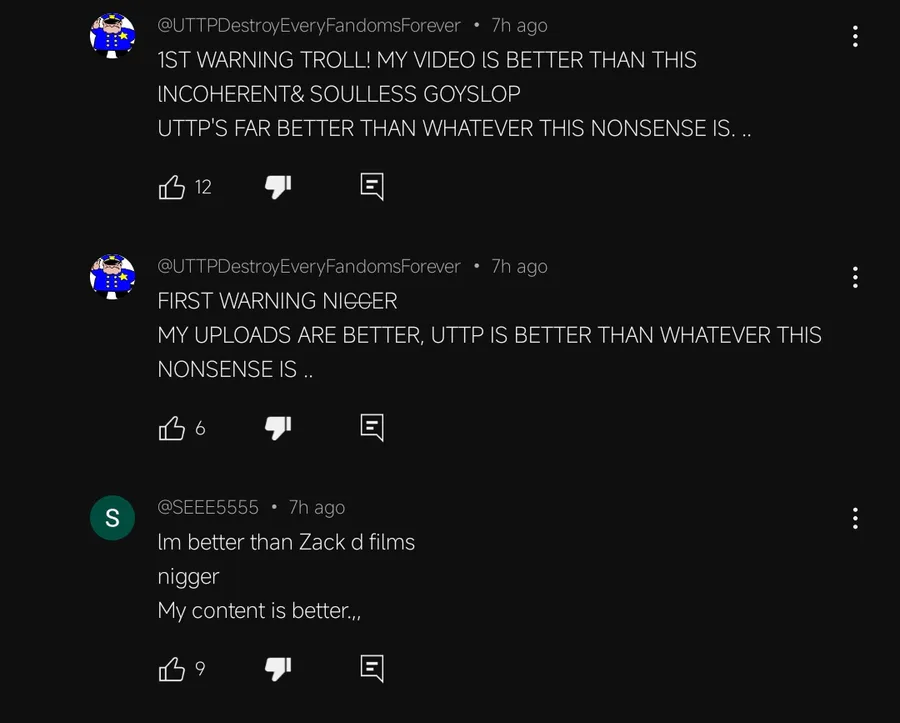Reply to the '1ST WARNING TROLL' comment

pyautogui.click(x=372, y=187)
